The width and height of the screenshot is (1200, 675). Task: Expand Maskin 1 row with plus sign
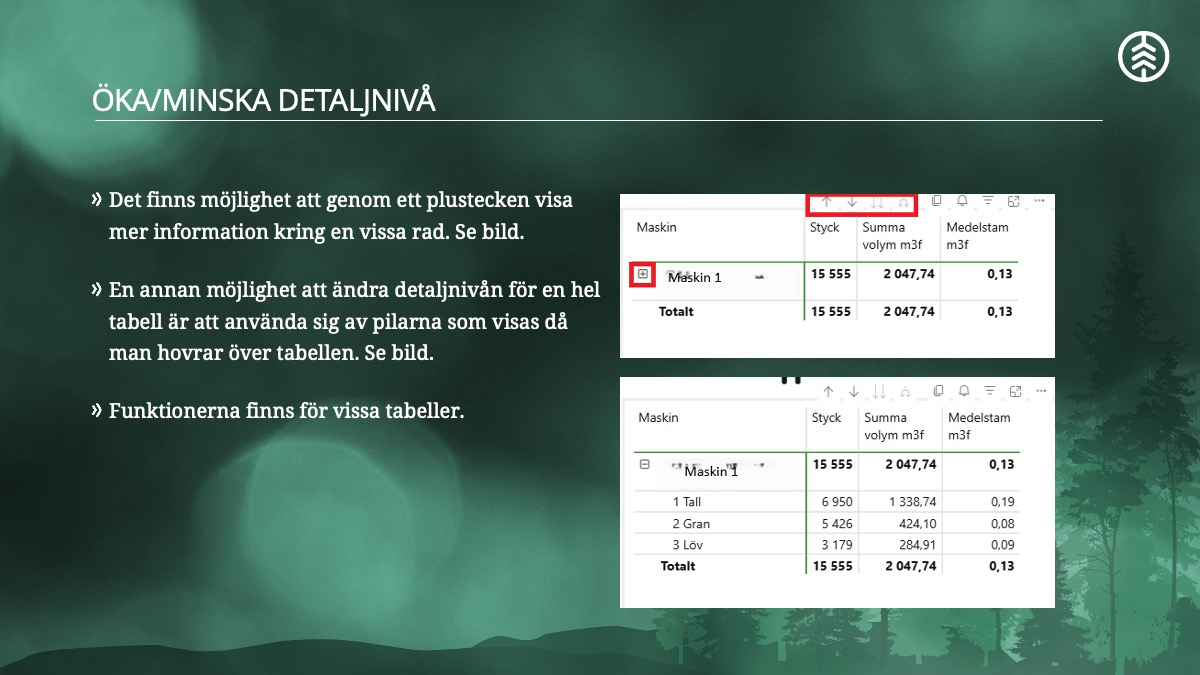(x=643, y=274)
